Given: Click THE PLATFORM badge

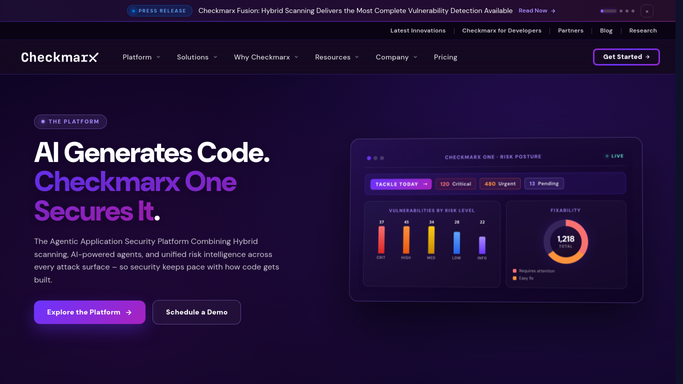Looking at the screenshot, I should 71,121.
